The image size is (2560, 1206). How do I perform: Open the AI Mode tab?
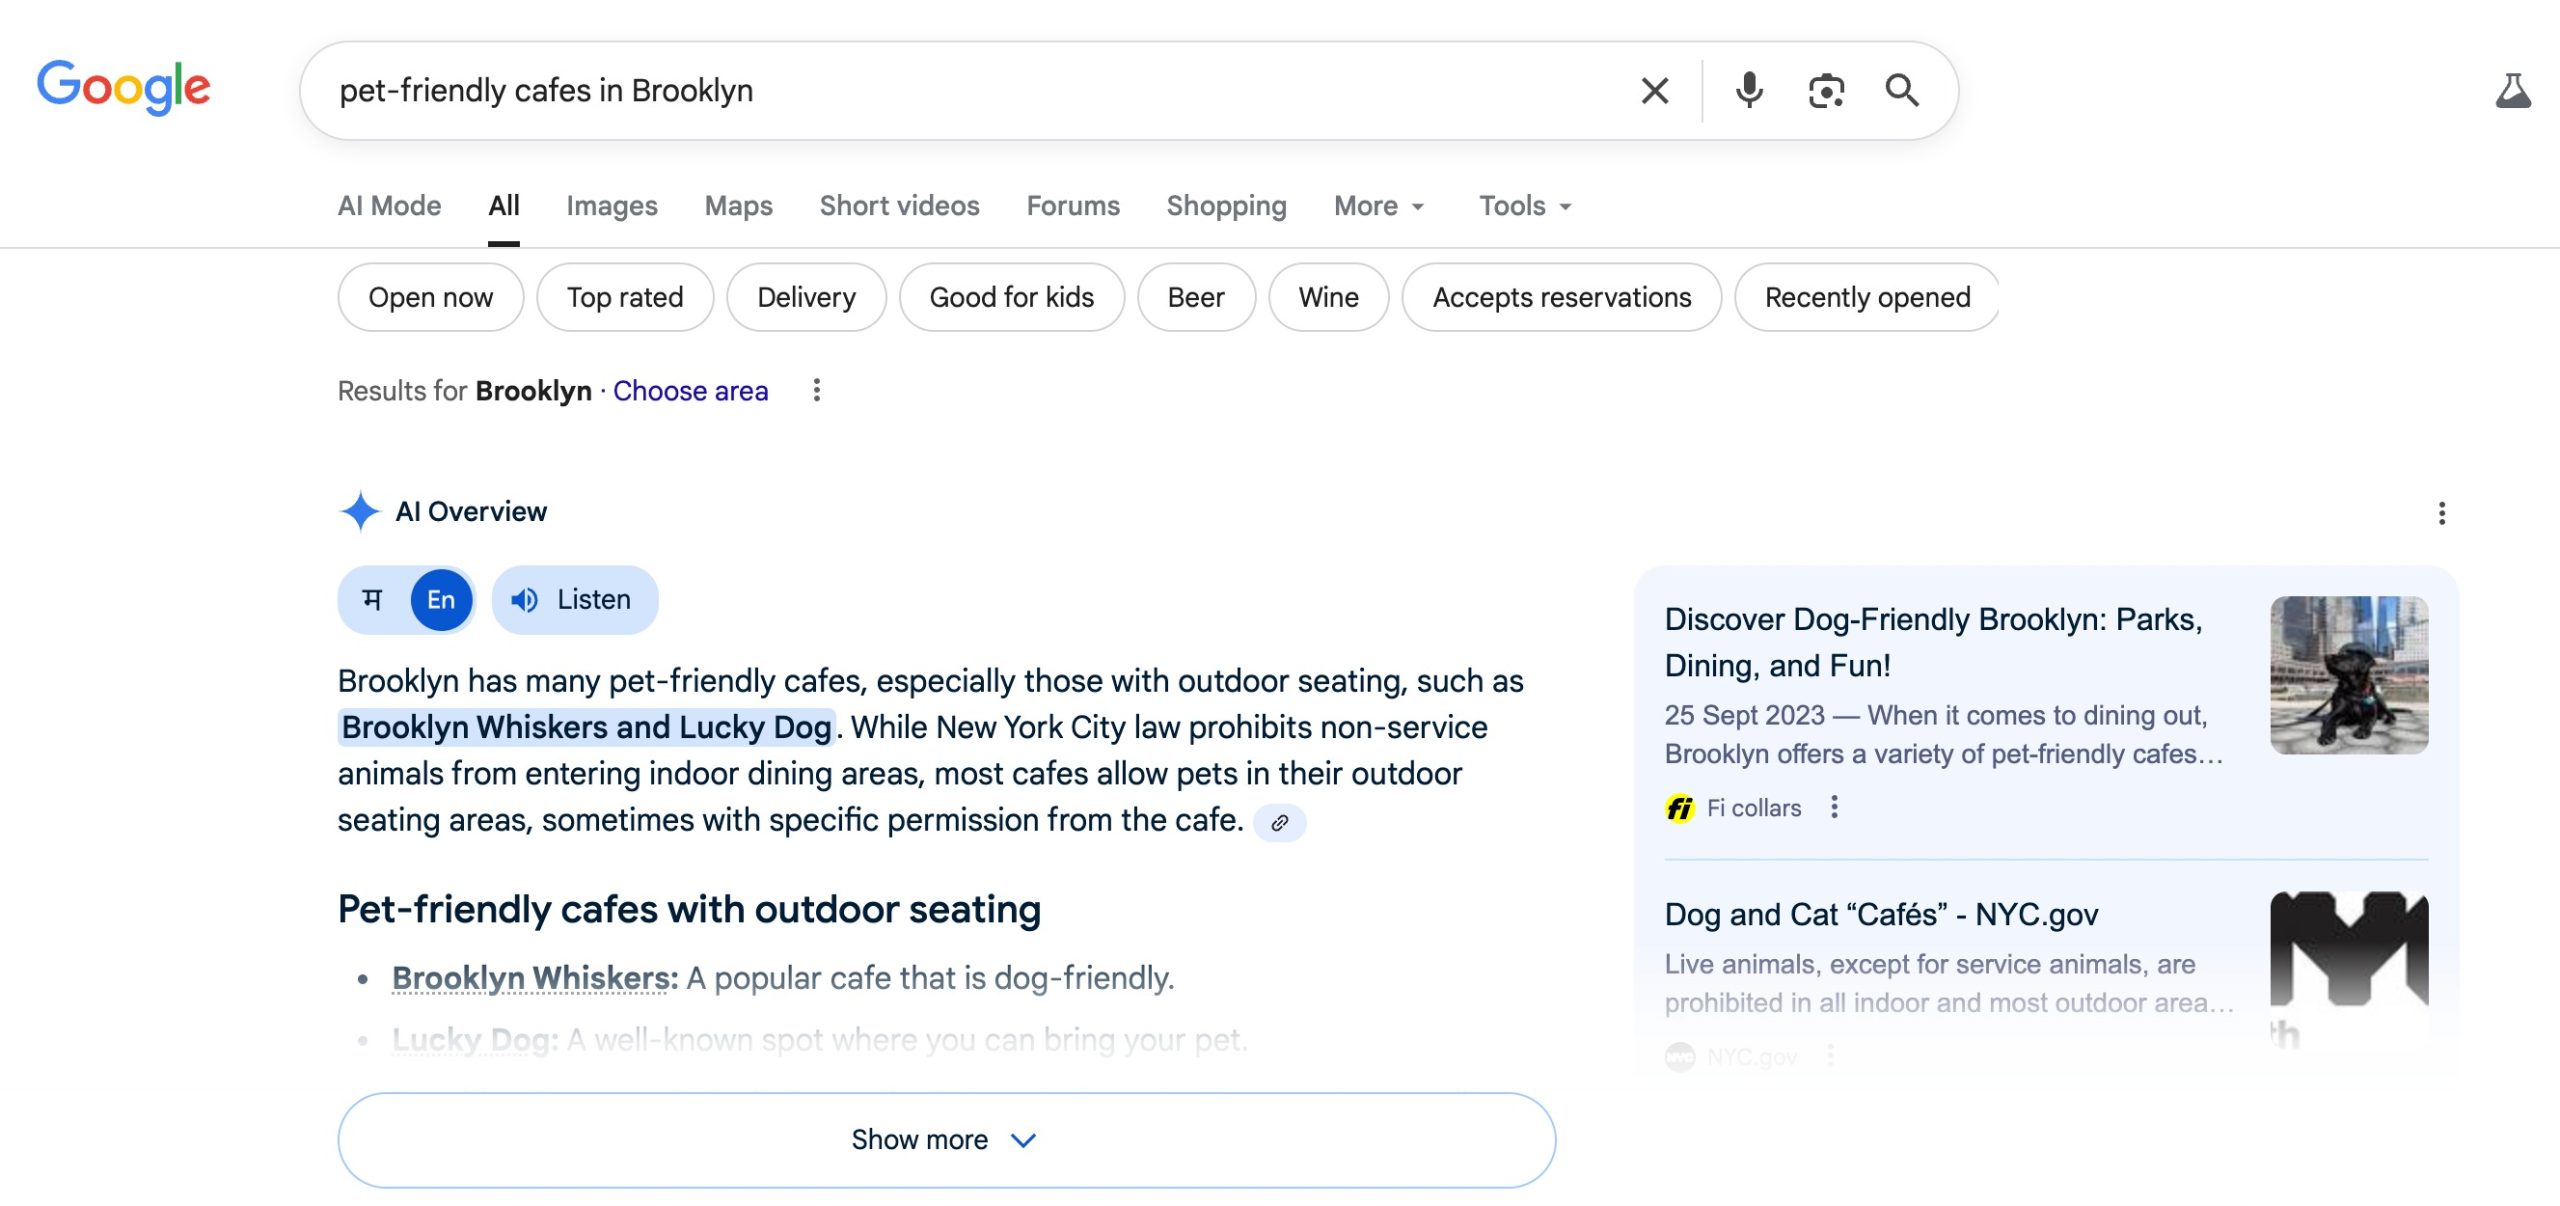[389, 206]
